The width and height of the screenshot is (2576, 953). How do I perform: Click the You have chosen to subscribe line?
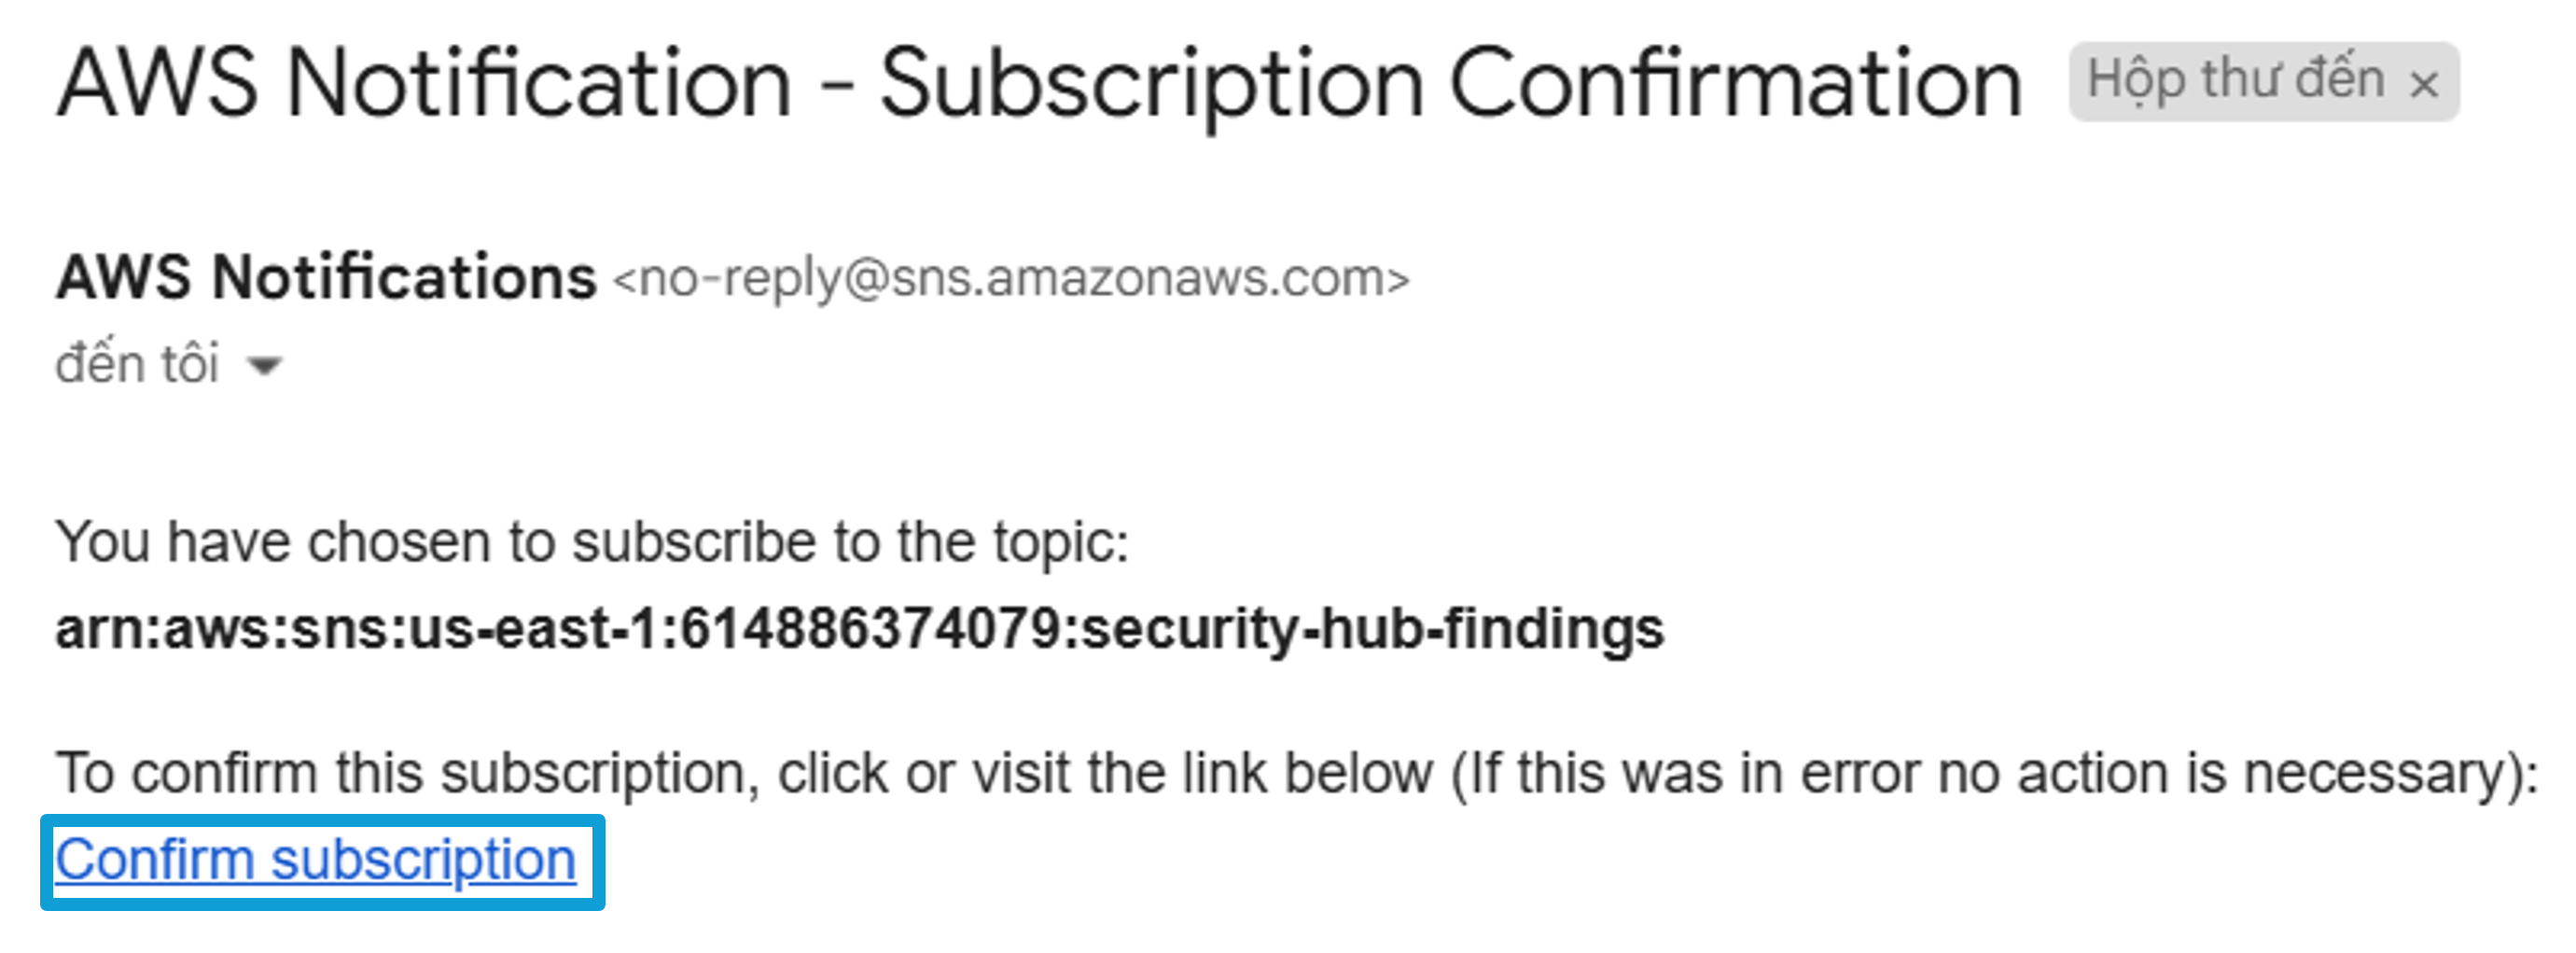[592, 543]
